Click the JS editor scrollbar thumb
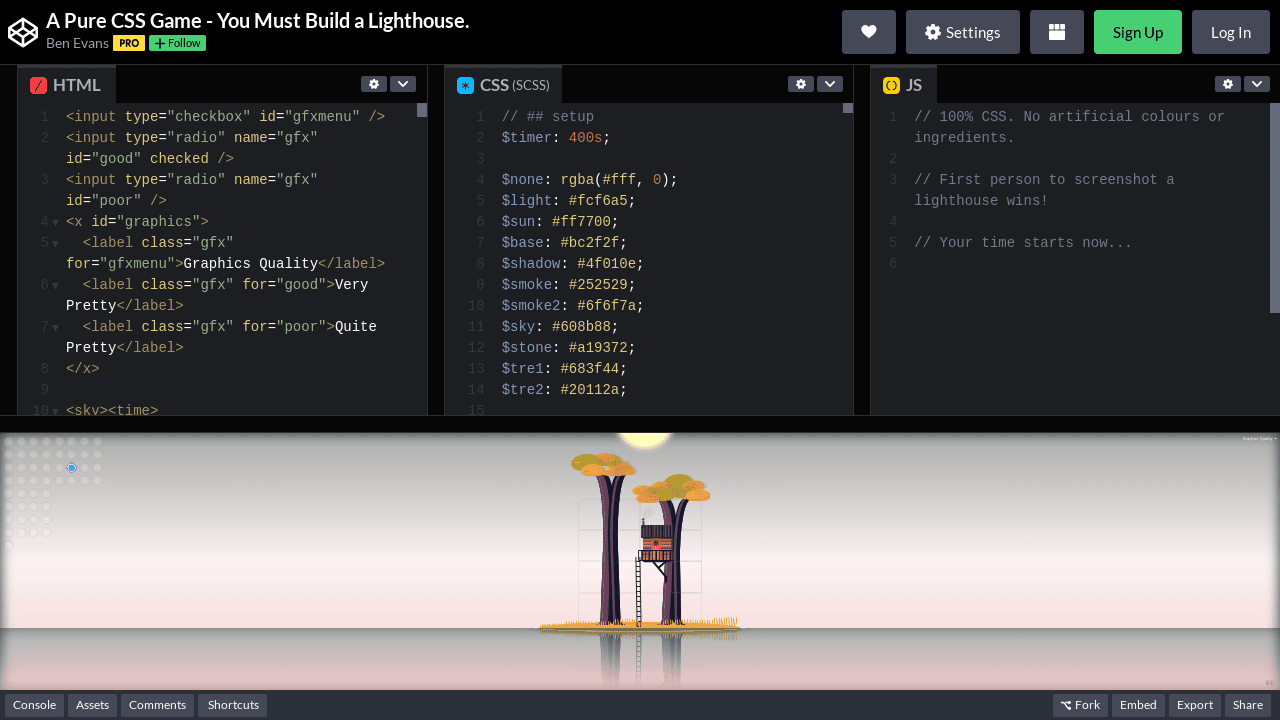The width and height of the screenshot is (1280, 720). click(1275, 208)
